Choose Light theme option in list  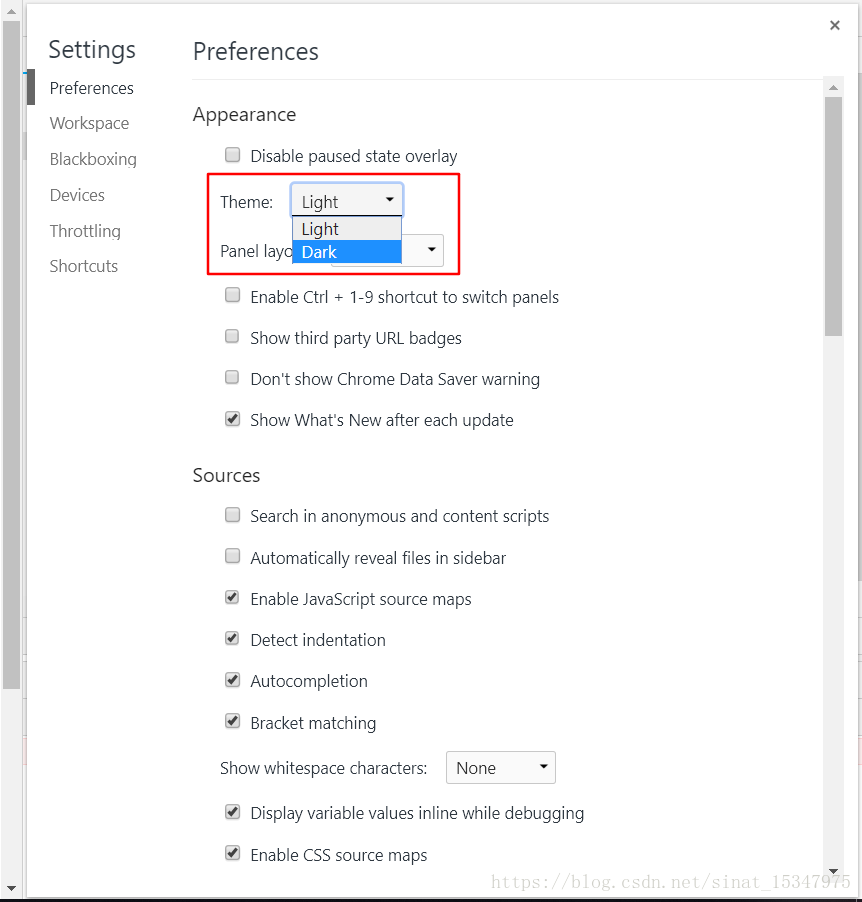[346, 229]
